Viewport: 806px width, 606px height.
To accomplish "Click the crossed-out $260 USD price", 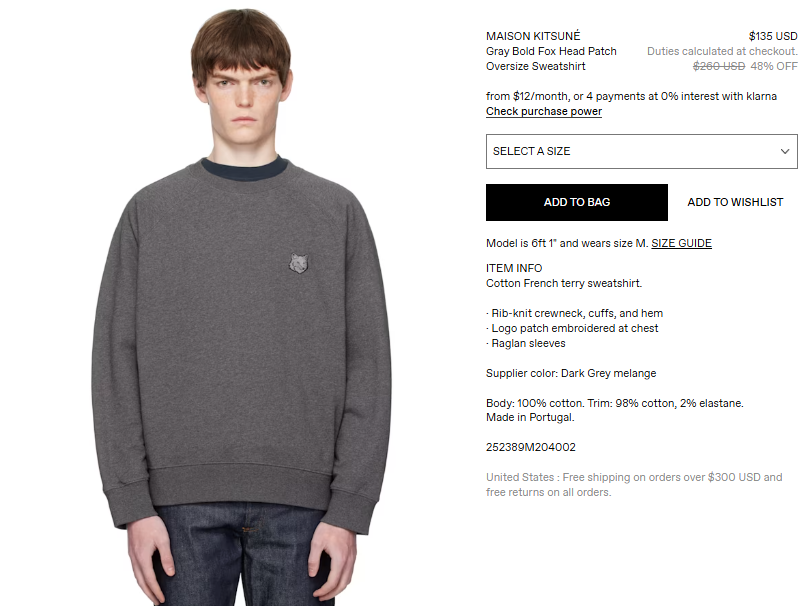I will pyautogui.click(x=719, y=66).
